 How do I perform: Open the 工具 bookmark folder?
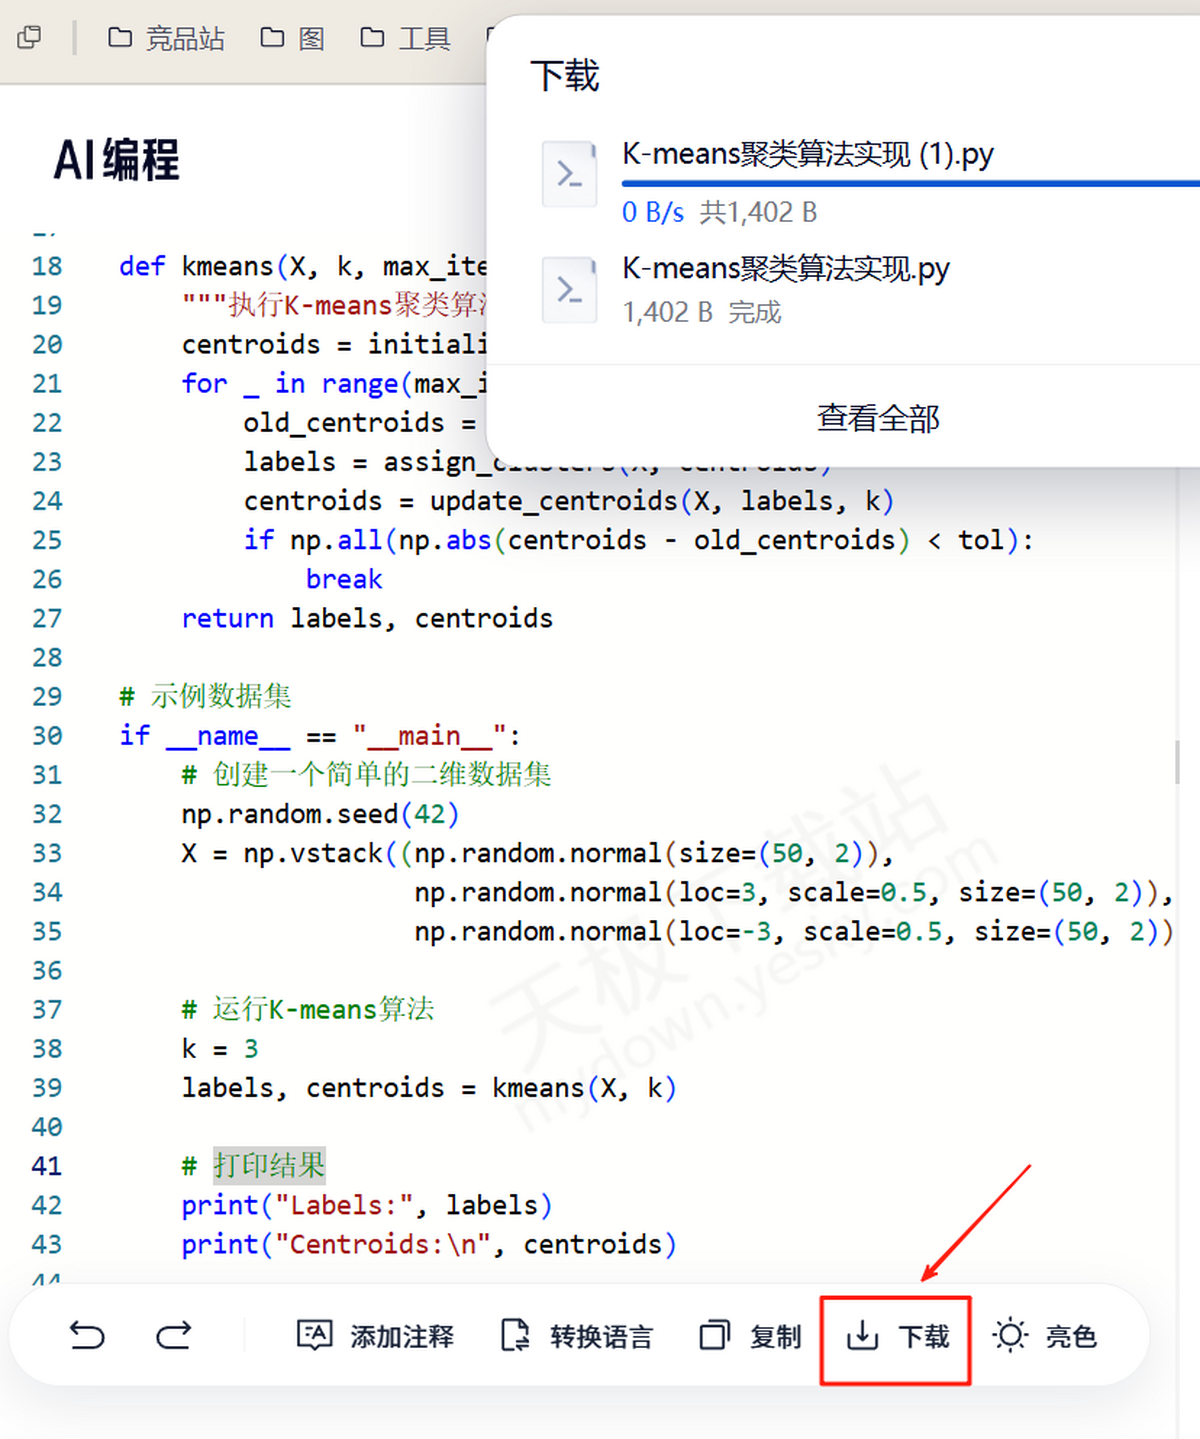[405, 38]
